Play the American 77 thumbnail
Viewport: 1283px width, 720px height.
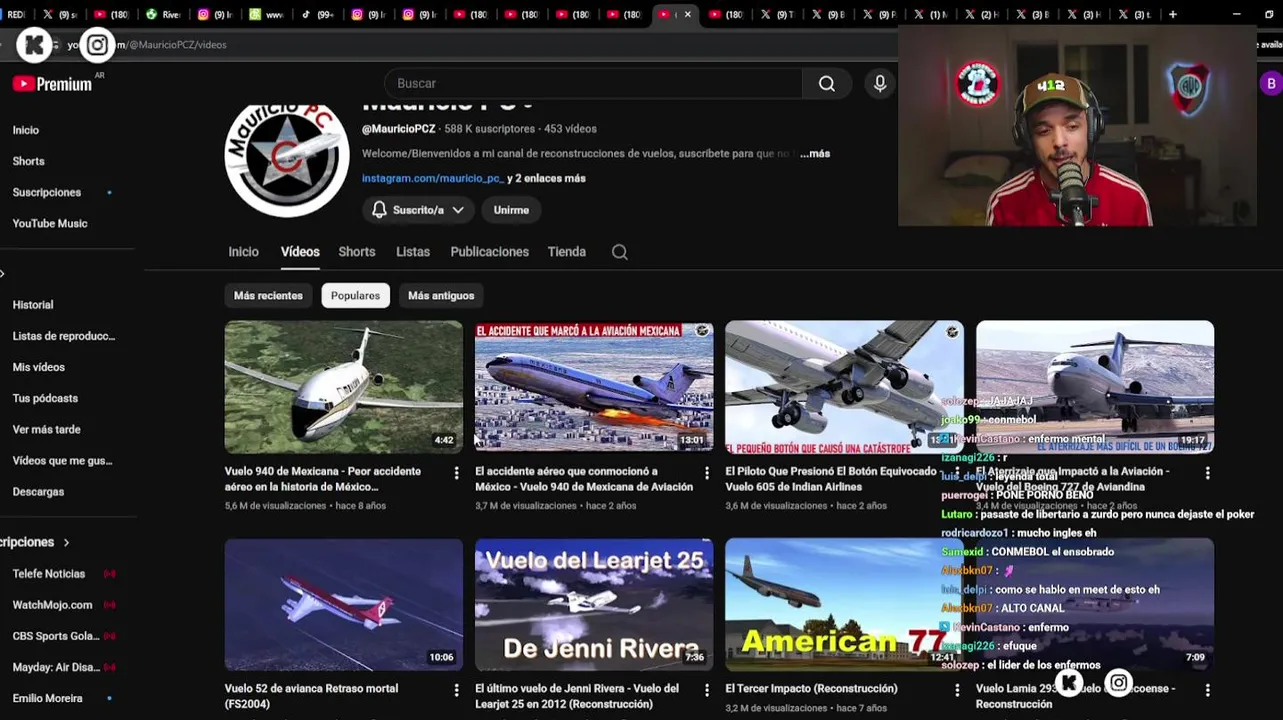[x=844, y=605]
